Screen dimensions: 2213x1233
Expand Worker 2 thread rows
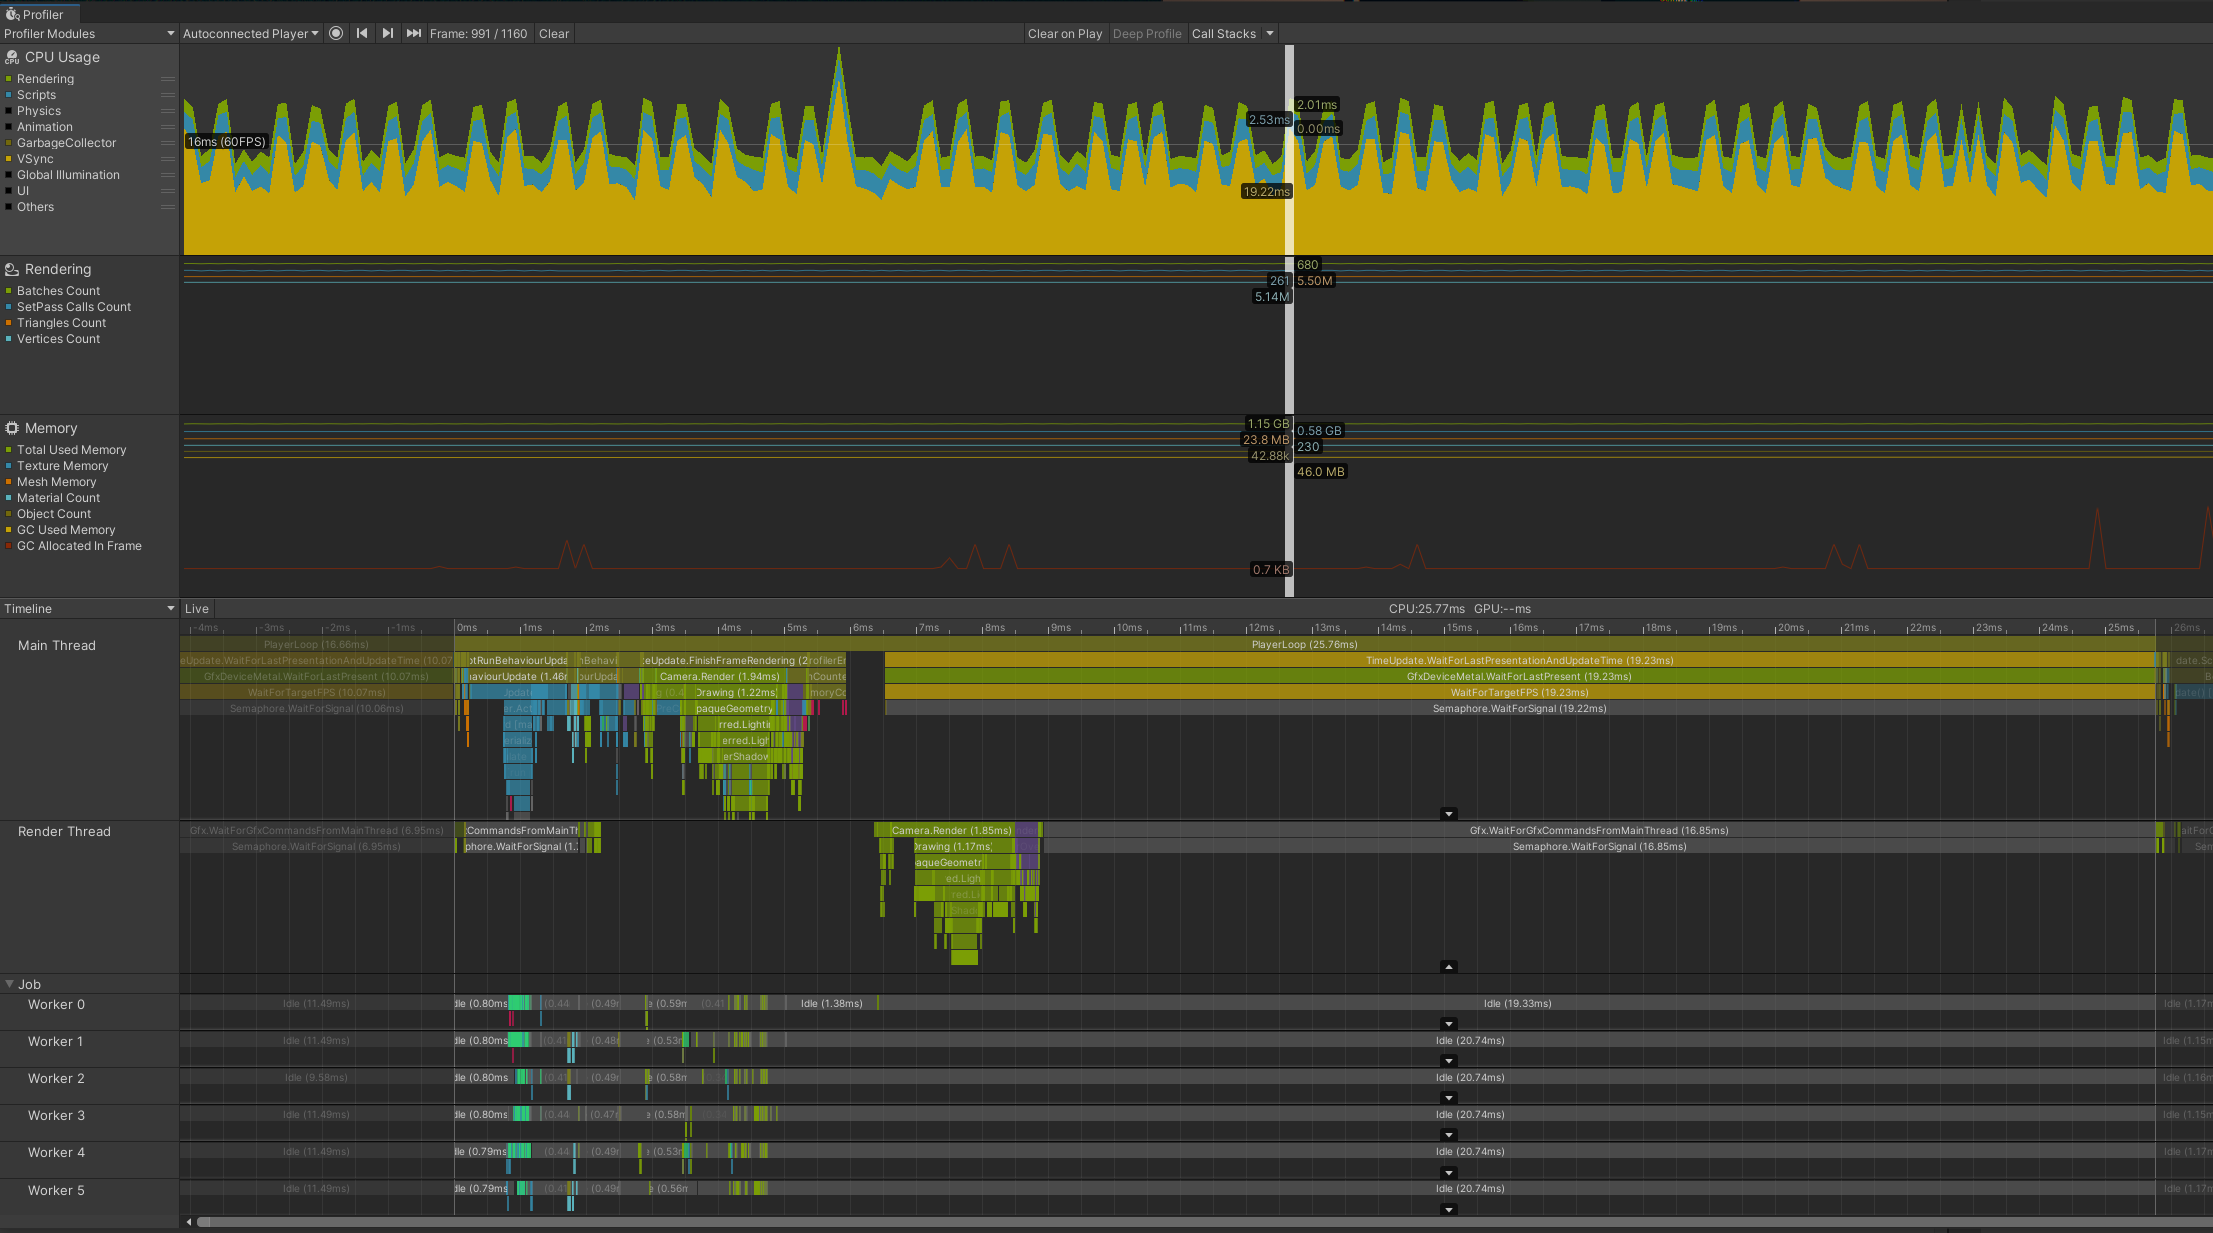pos(1448,1098)
